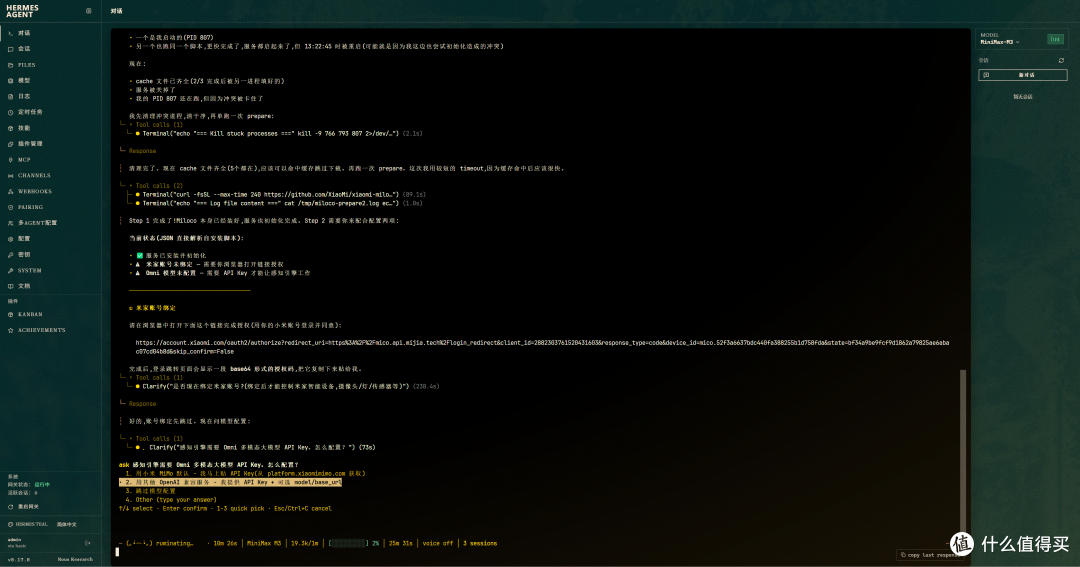This screenshot has height=567, width=1080.
Task: Open the MiniMax-M3 model dropdown
Action: point(999,42)
